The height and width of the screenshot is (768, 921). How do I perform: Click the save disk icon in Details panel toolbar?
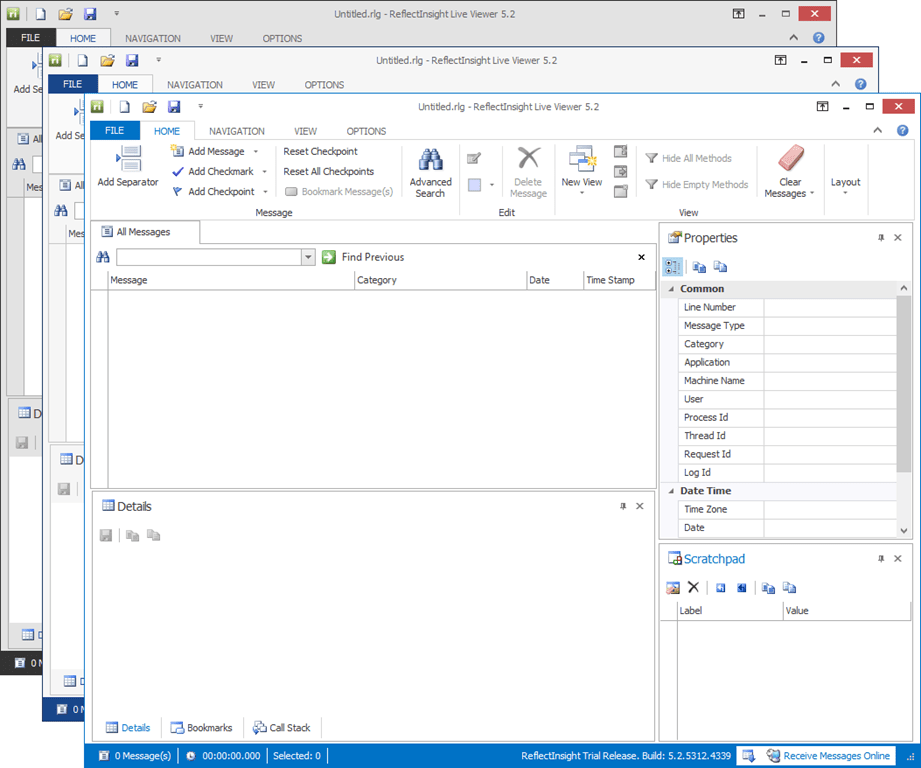click(x=106, y=535)
